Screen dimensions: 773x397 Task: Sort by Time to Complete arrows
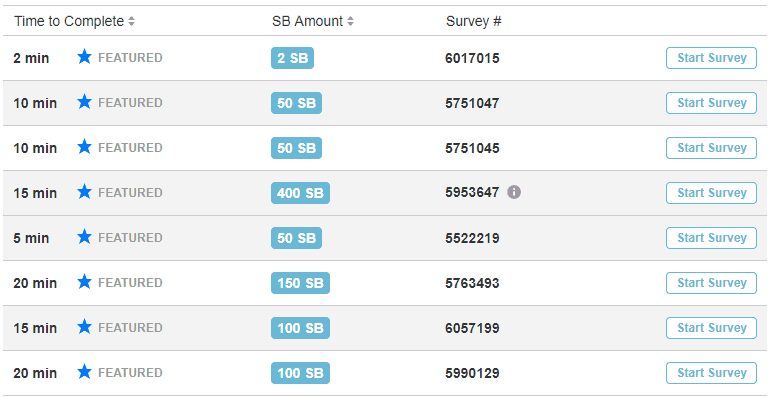click(131, 21)
